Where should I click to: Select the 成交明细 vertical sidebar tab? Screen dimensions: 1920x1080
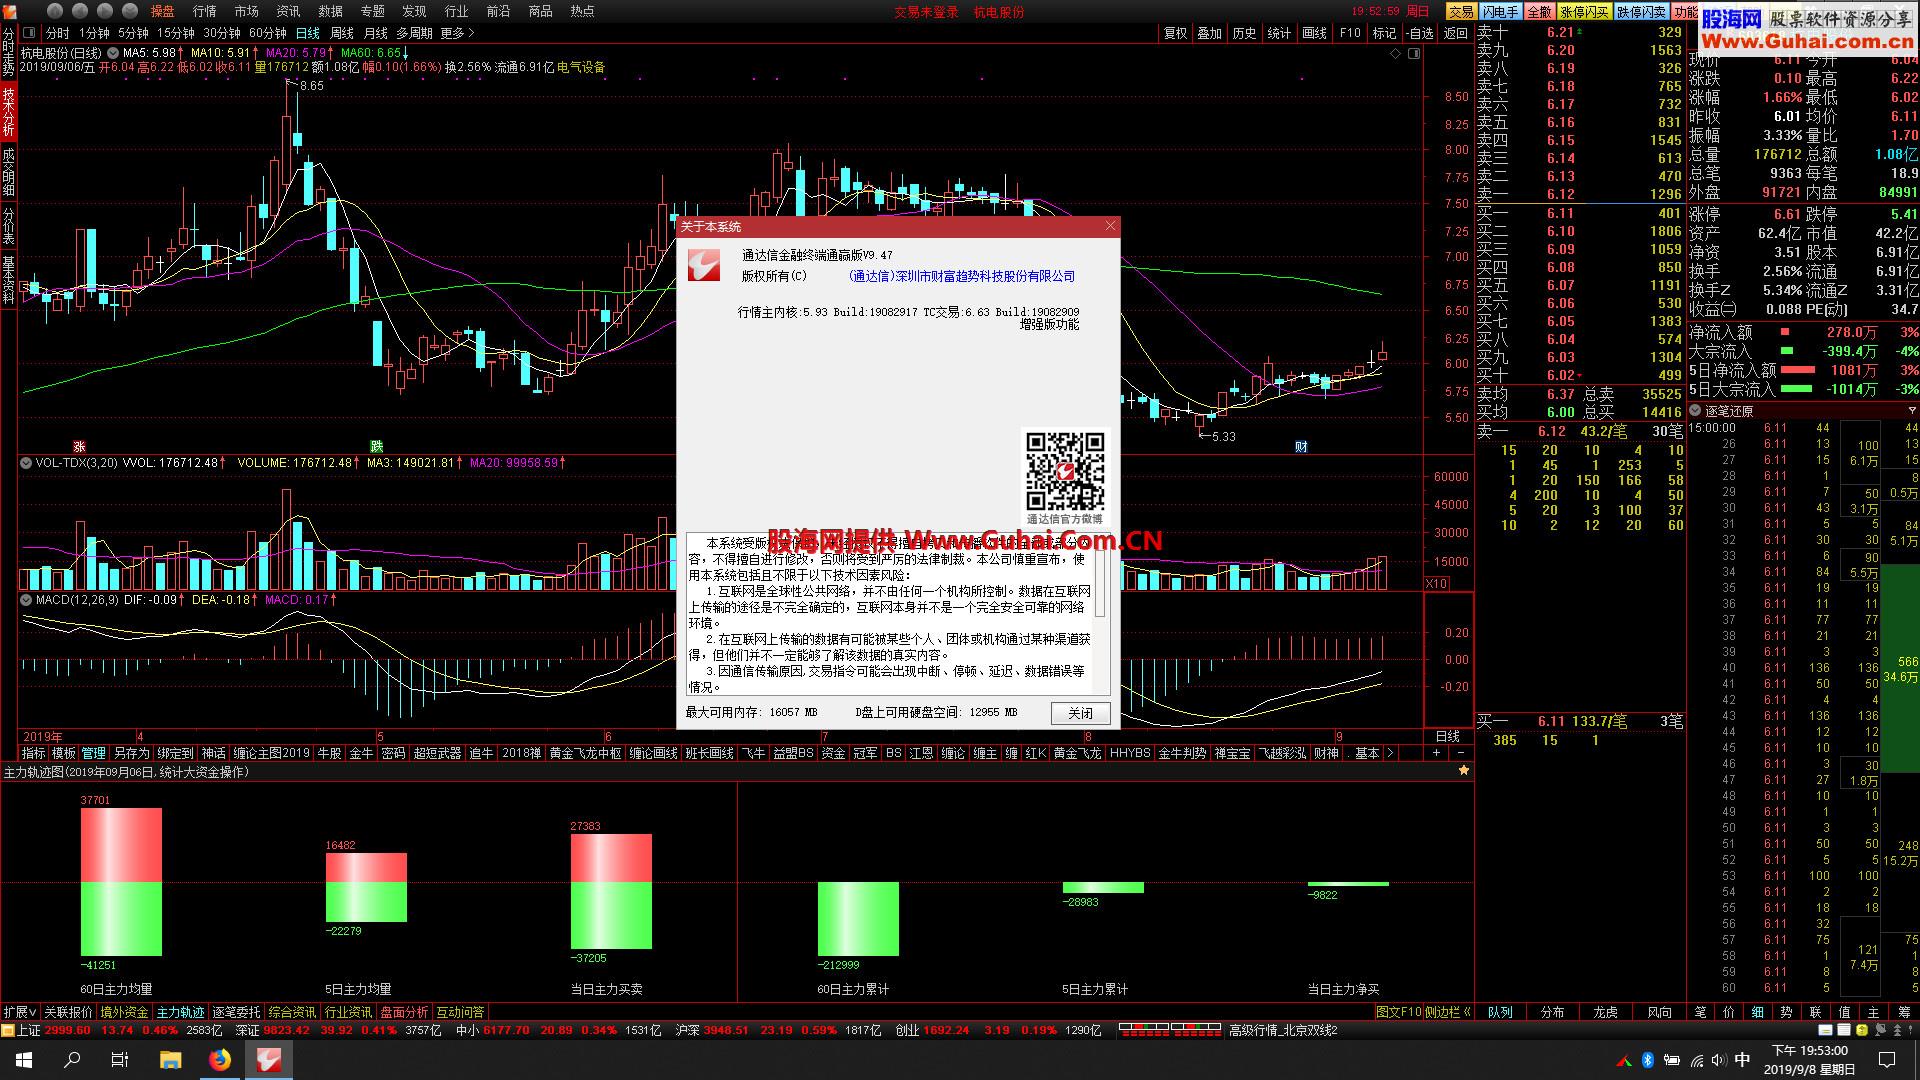(8, 171)
